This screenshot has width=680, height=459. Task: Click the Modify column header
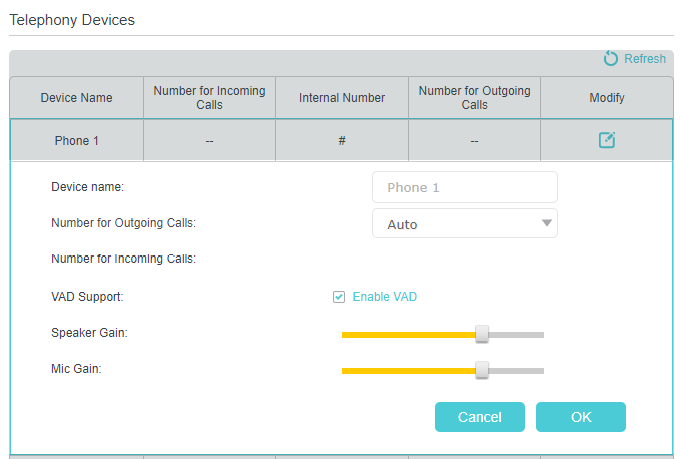tap(606, 98)
